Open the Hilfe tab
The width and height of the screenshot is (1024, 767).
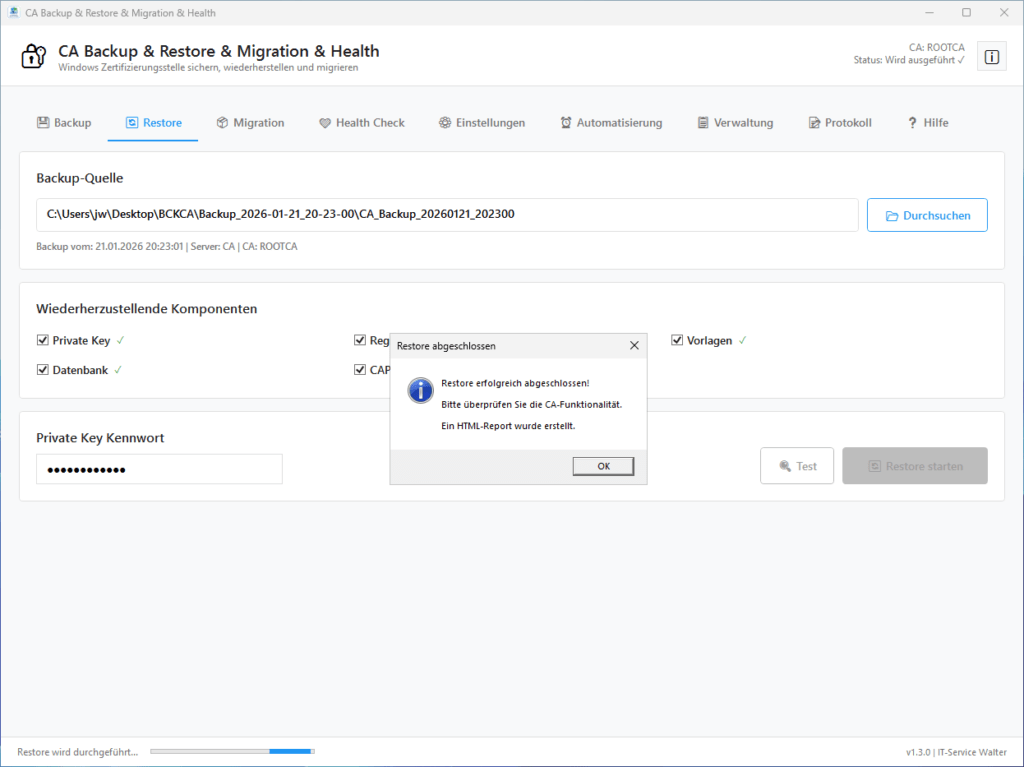(927, 122)
